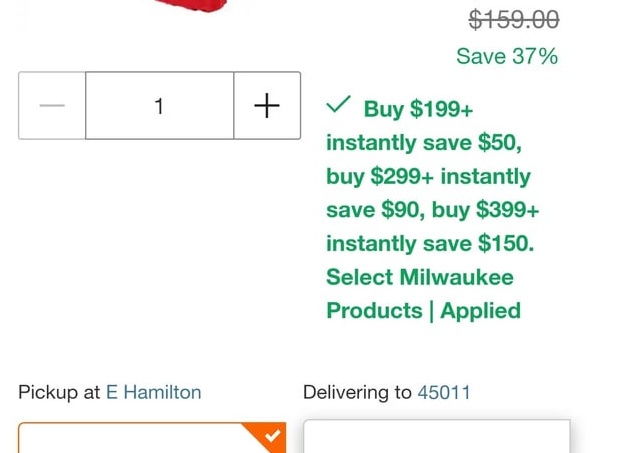
Task: Click the Delivering to label
Action: (x=357, y=392)
